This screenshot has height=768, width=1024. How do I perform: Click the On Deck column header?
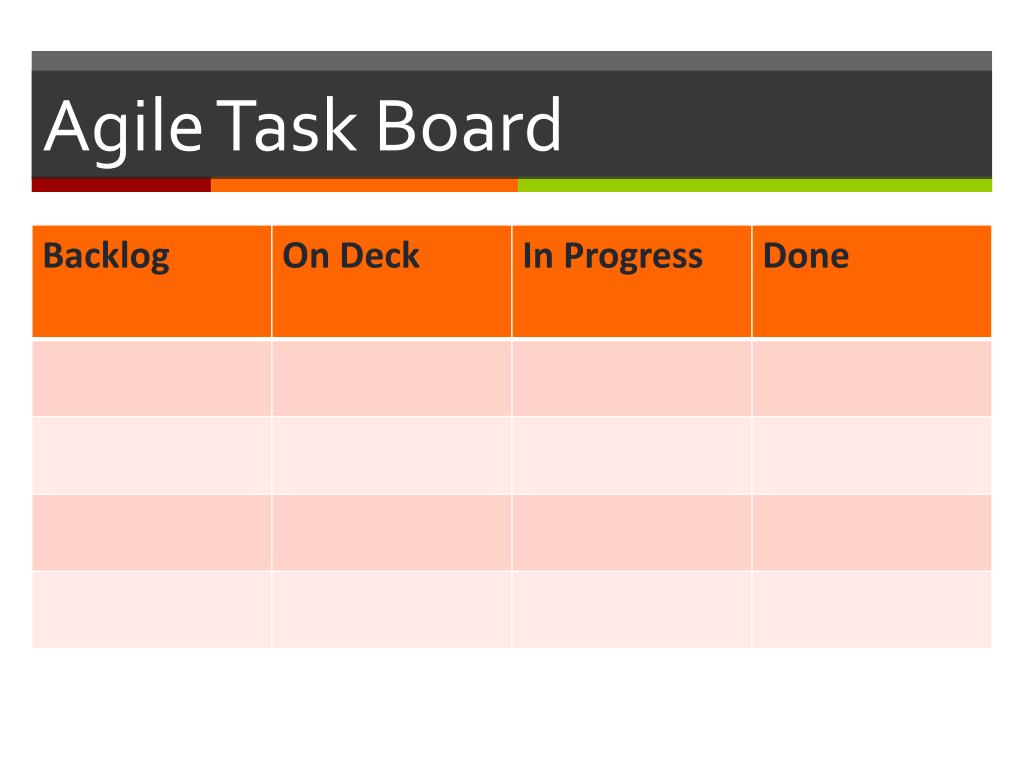[392, 281]
